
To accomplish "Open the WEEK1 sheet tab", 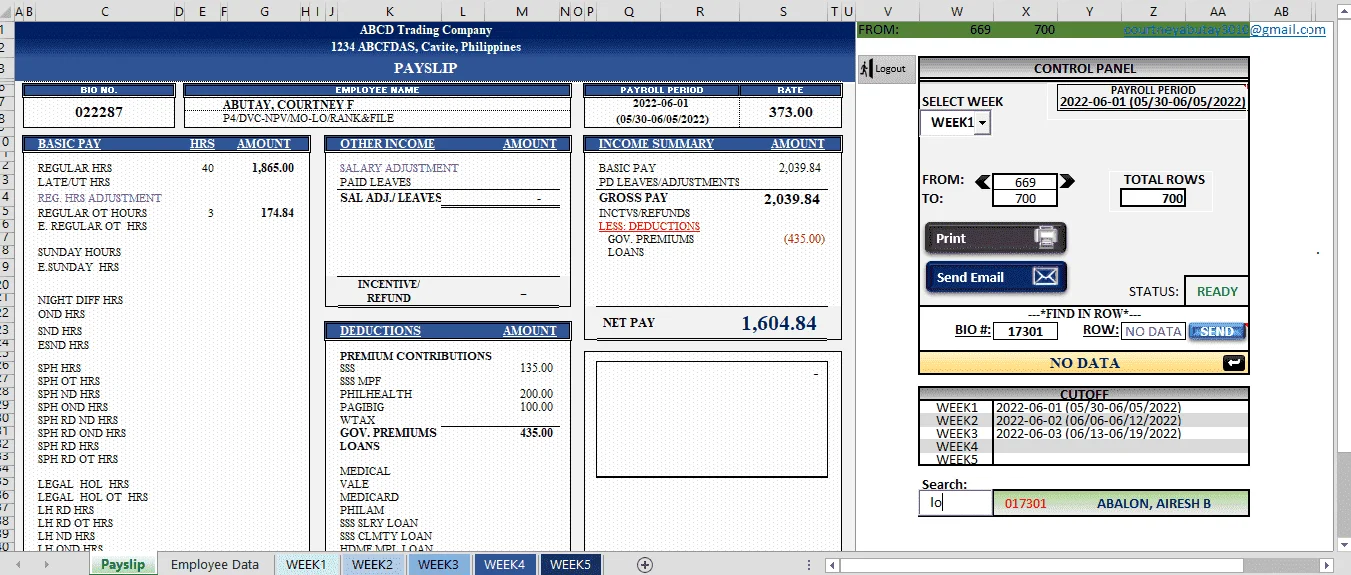I will point(306,565).
